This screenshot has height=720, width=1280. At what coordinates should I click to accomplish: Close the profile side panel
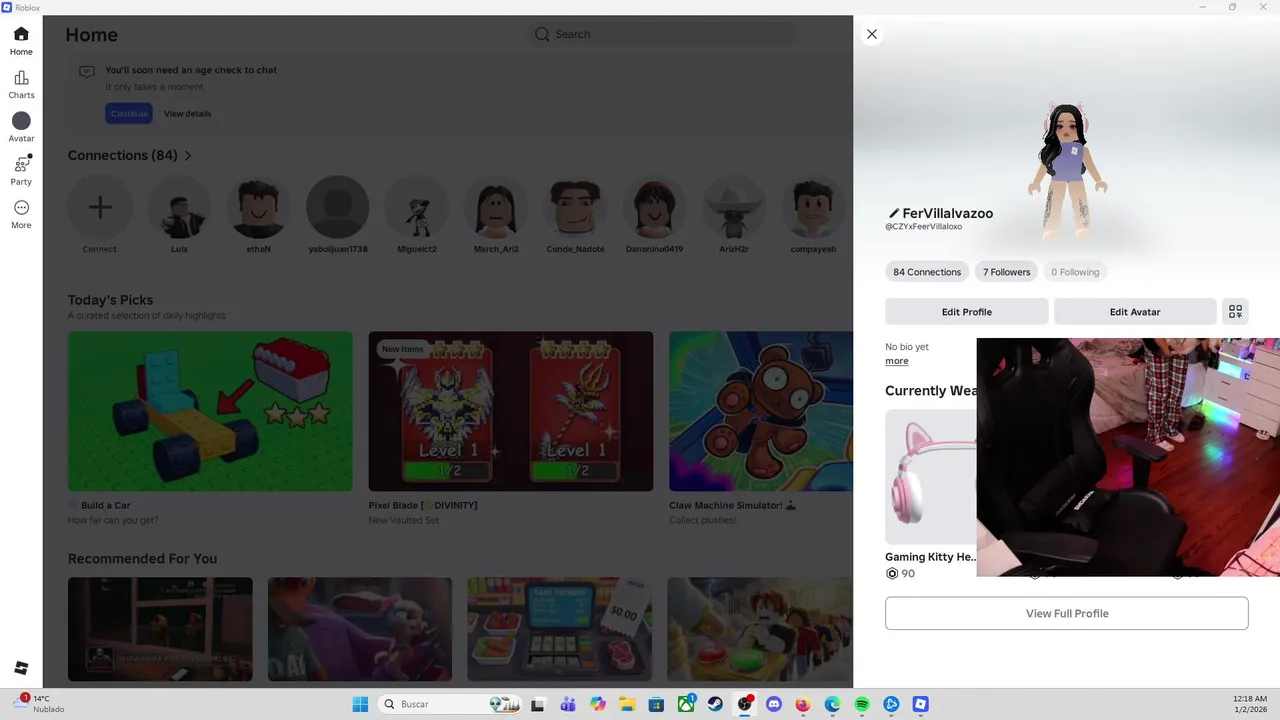[872, 34]
